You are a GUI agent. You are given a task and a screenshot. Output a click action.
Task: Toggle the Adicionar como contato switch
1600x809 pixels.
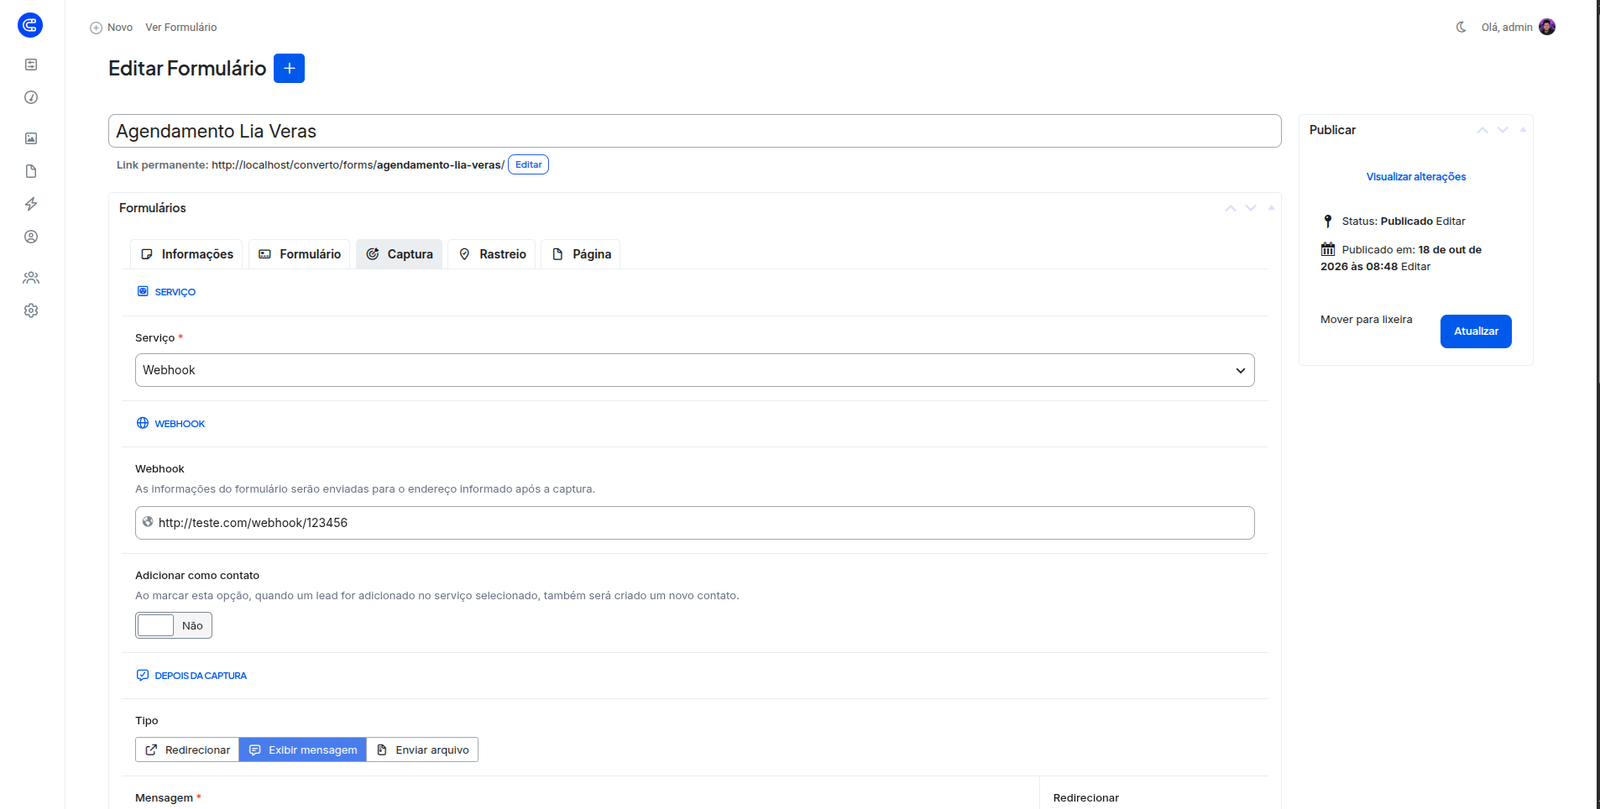pyautogui.click(x=174, y=625)
